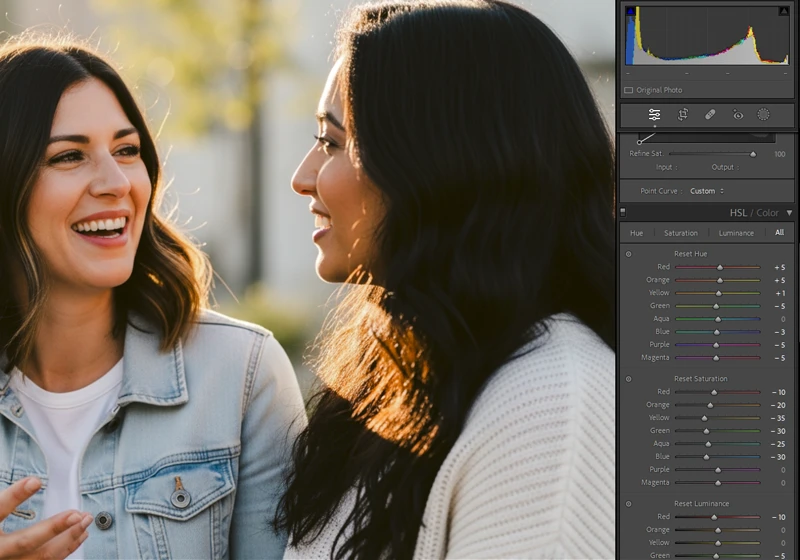
Task: Click the Hue Red value +5
Action: coord(780,267)
